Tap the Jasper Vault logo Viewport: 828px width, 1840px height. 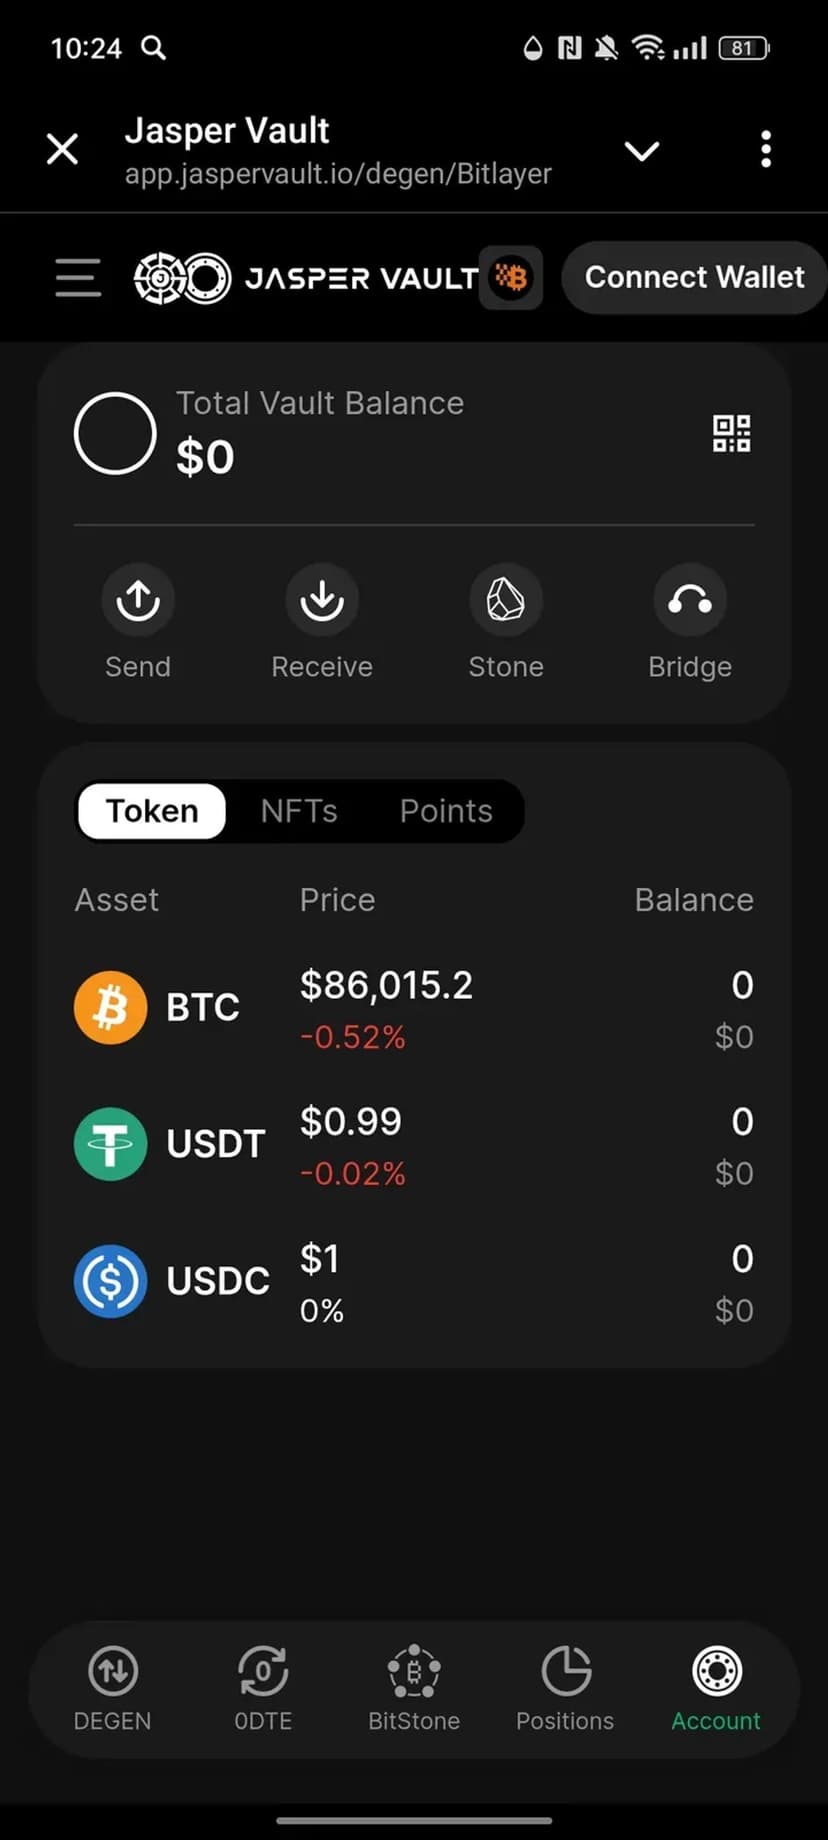pos(306,277)
